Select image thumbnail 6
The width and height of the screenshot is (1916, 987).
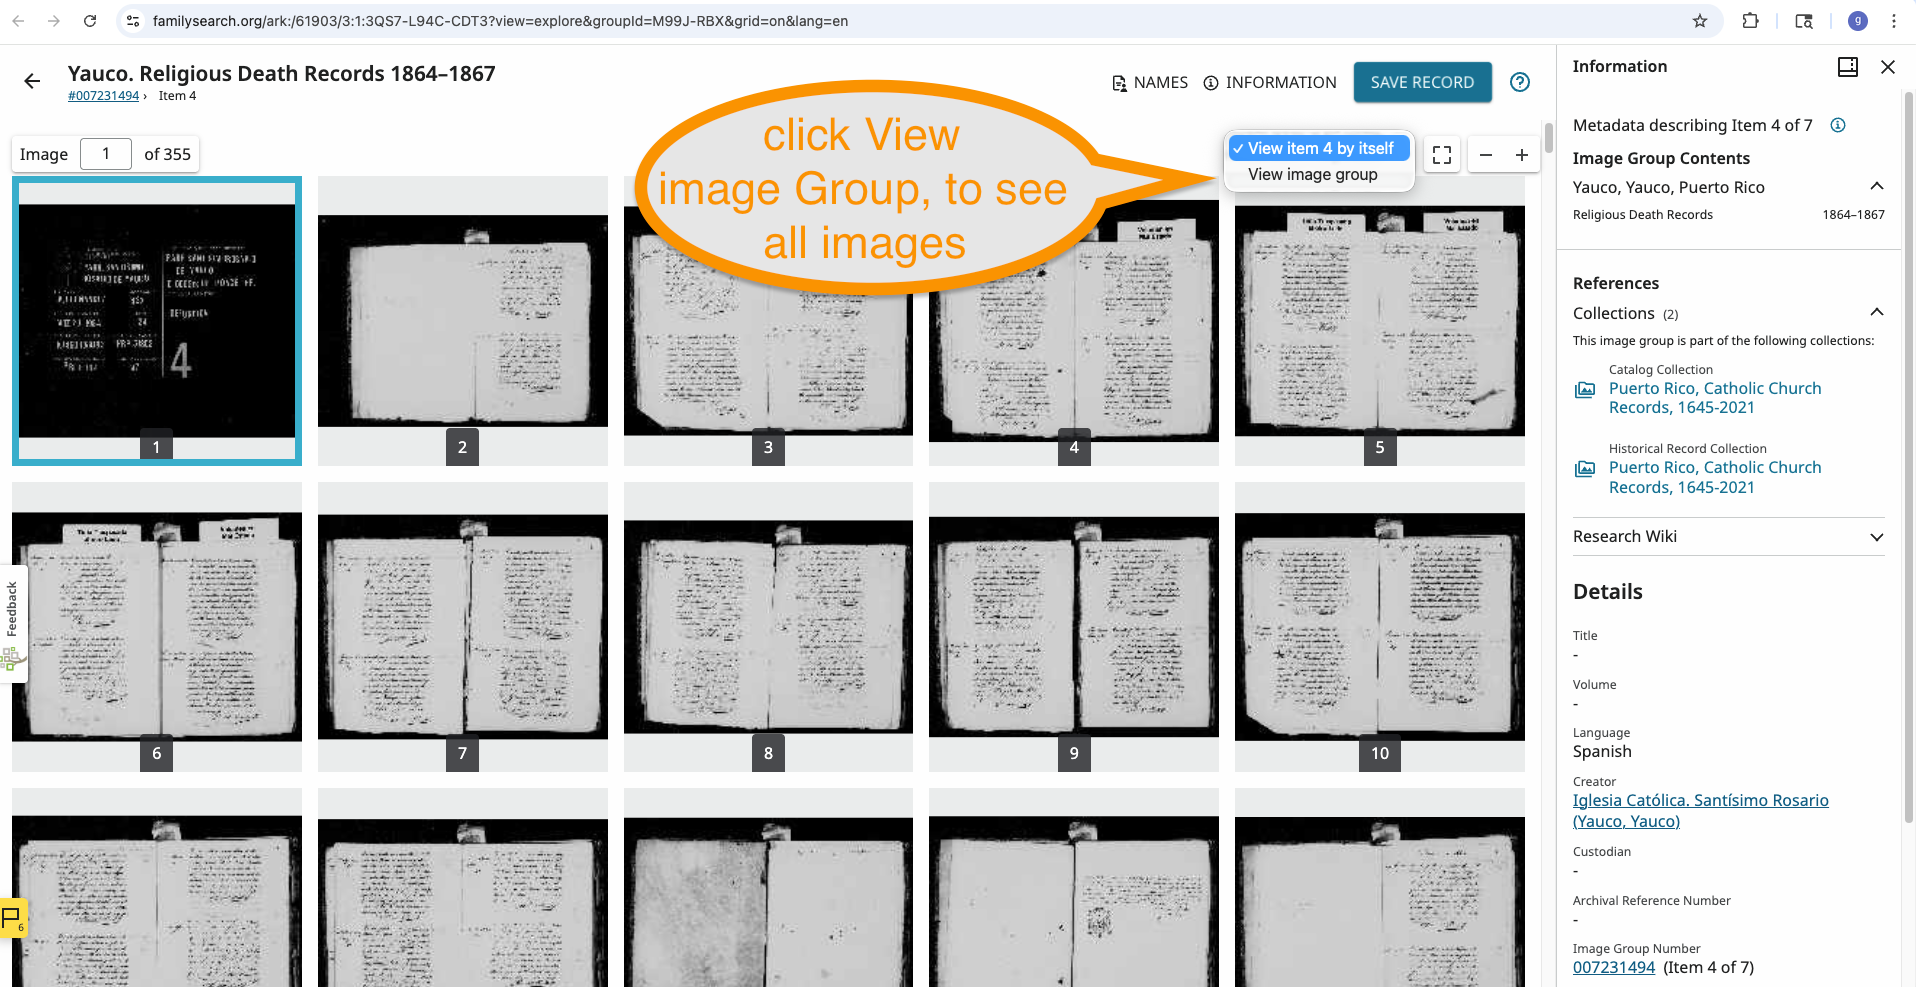point(157,627)
